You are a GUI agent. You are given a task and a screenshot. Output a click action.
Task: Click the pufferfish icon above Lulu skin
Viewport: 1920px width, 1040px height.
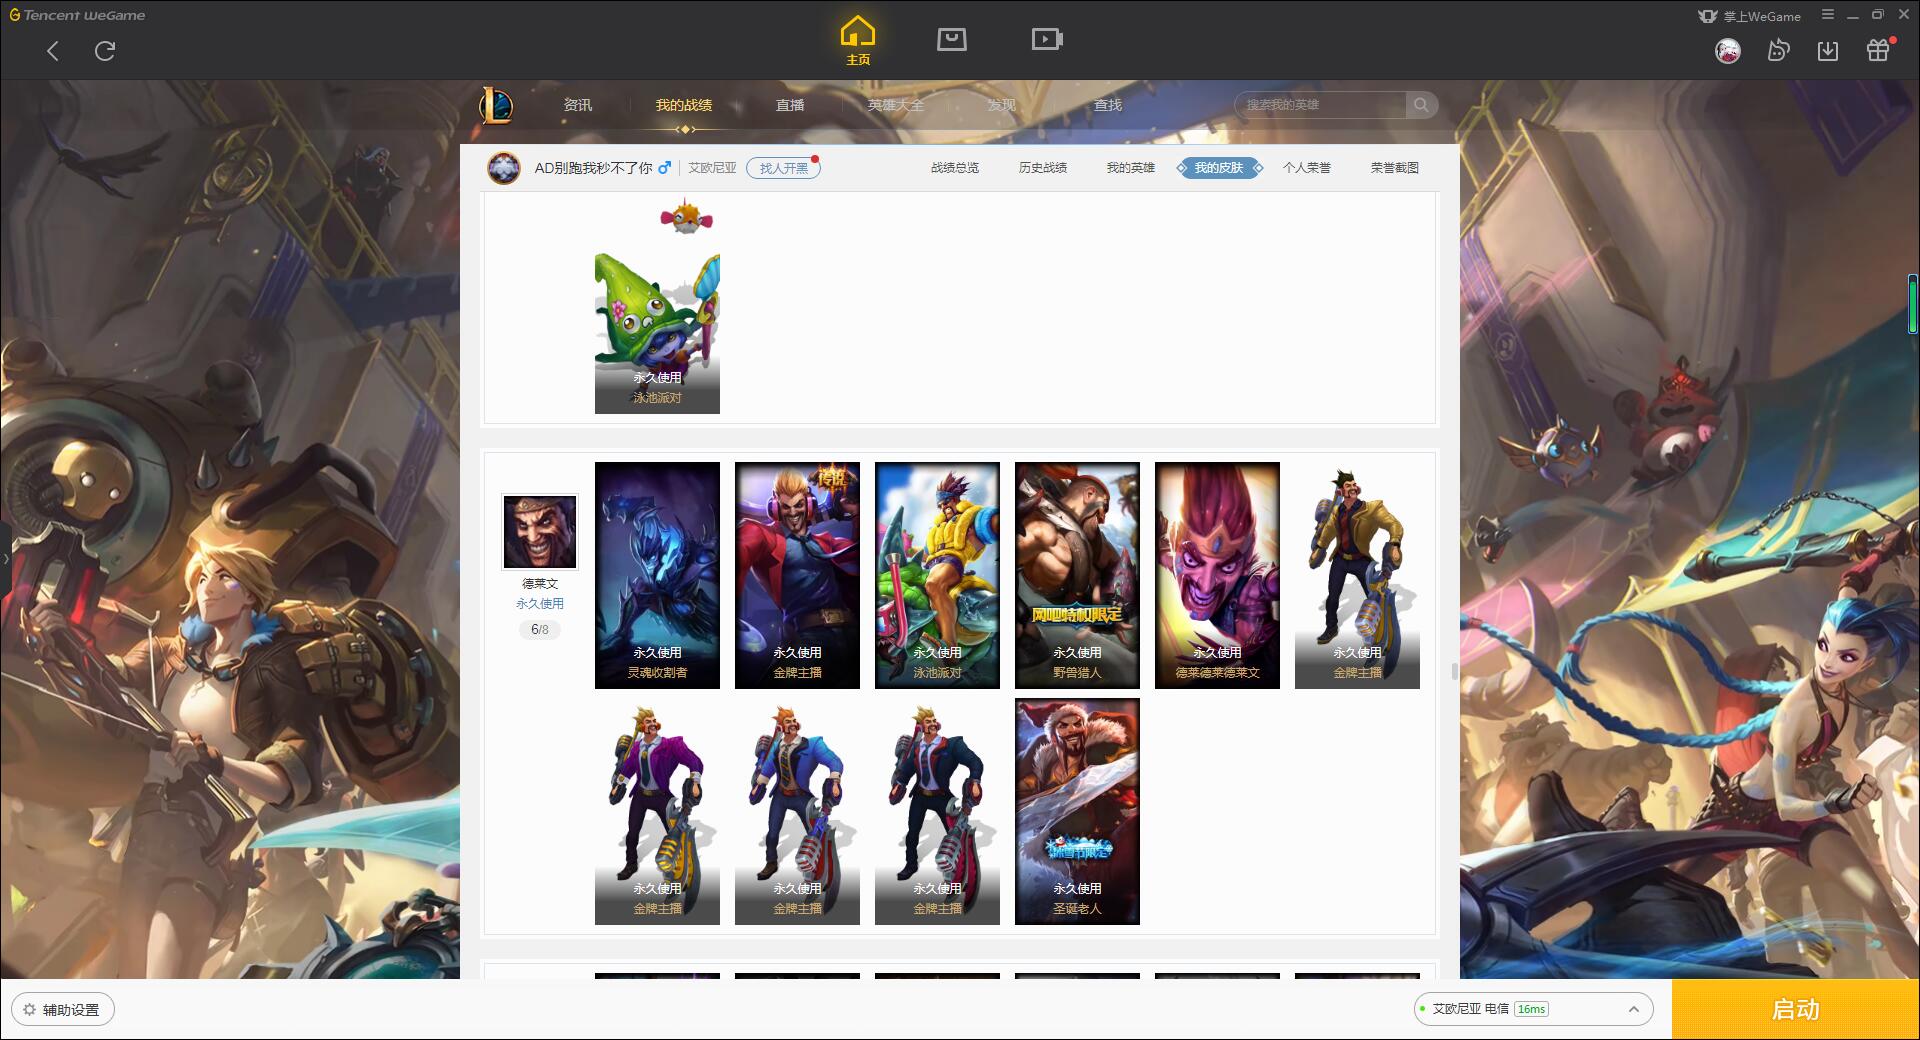[686, 217]
